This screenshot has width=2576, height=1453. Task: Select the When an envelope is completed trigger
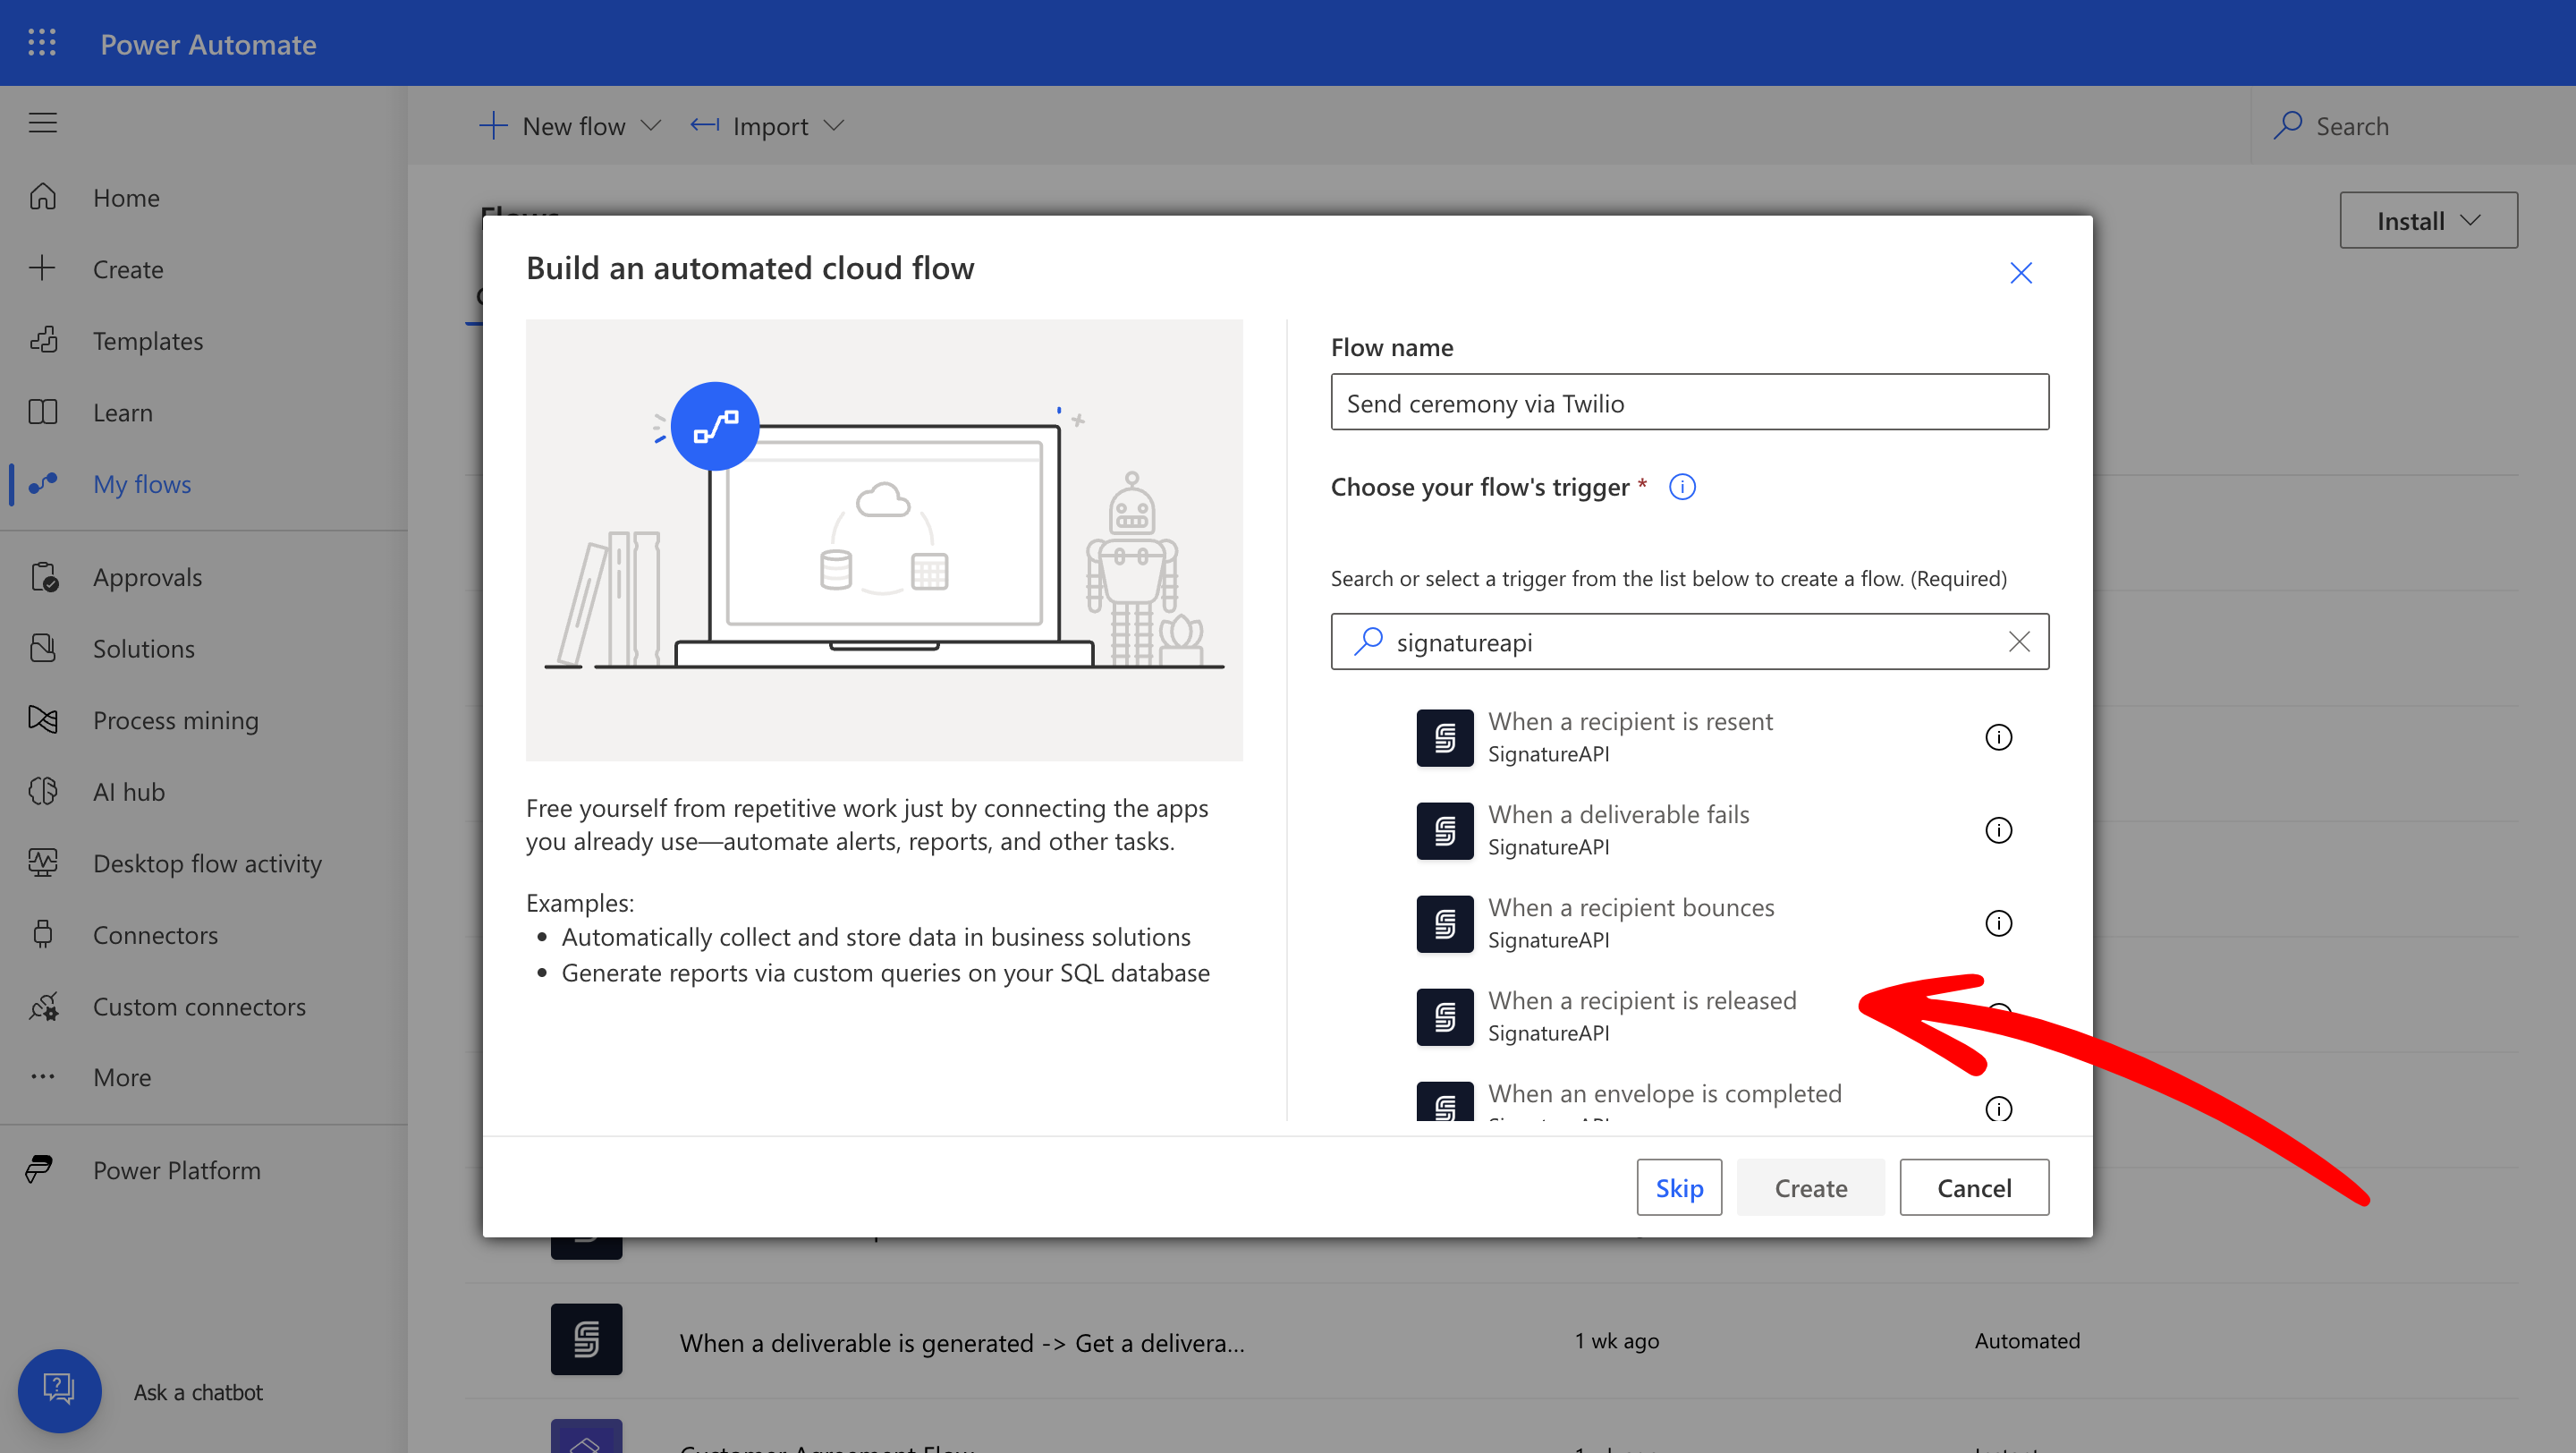[1663, 1096]
